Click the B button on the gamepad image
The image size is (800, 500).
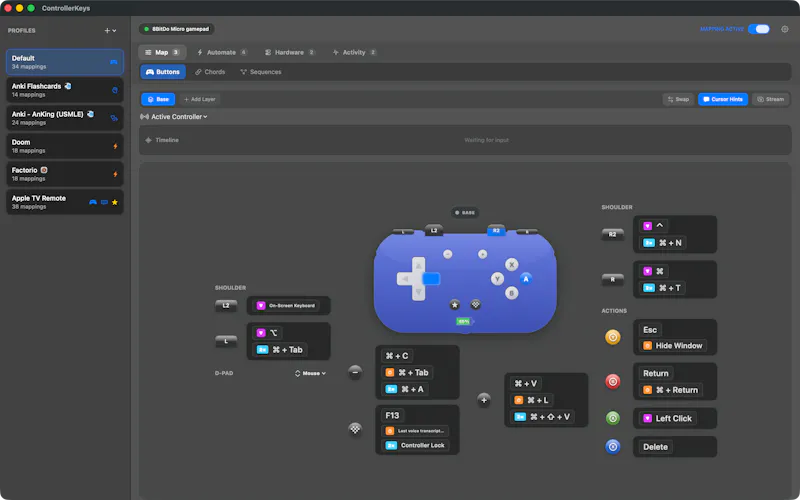point(512,293)
